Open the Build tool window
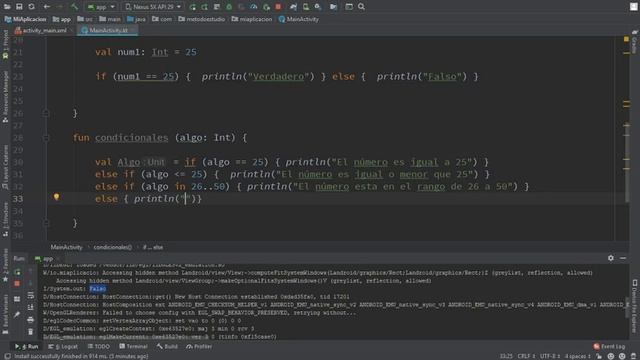This screenshot has height=360, width=640. (167, 346)
